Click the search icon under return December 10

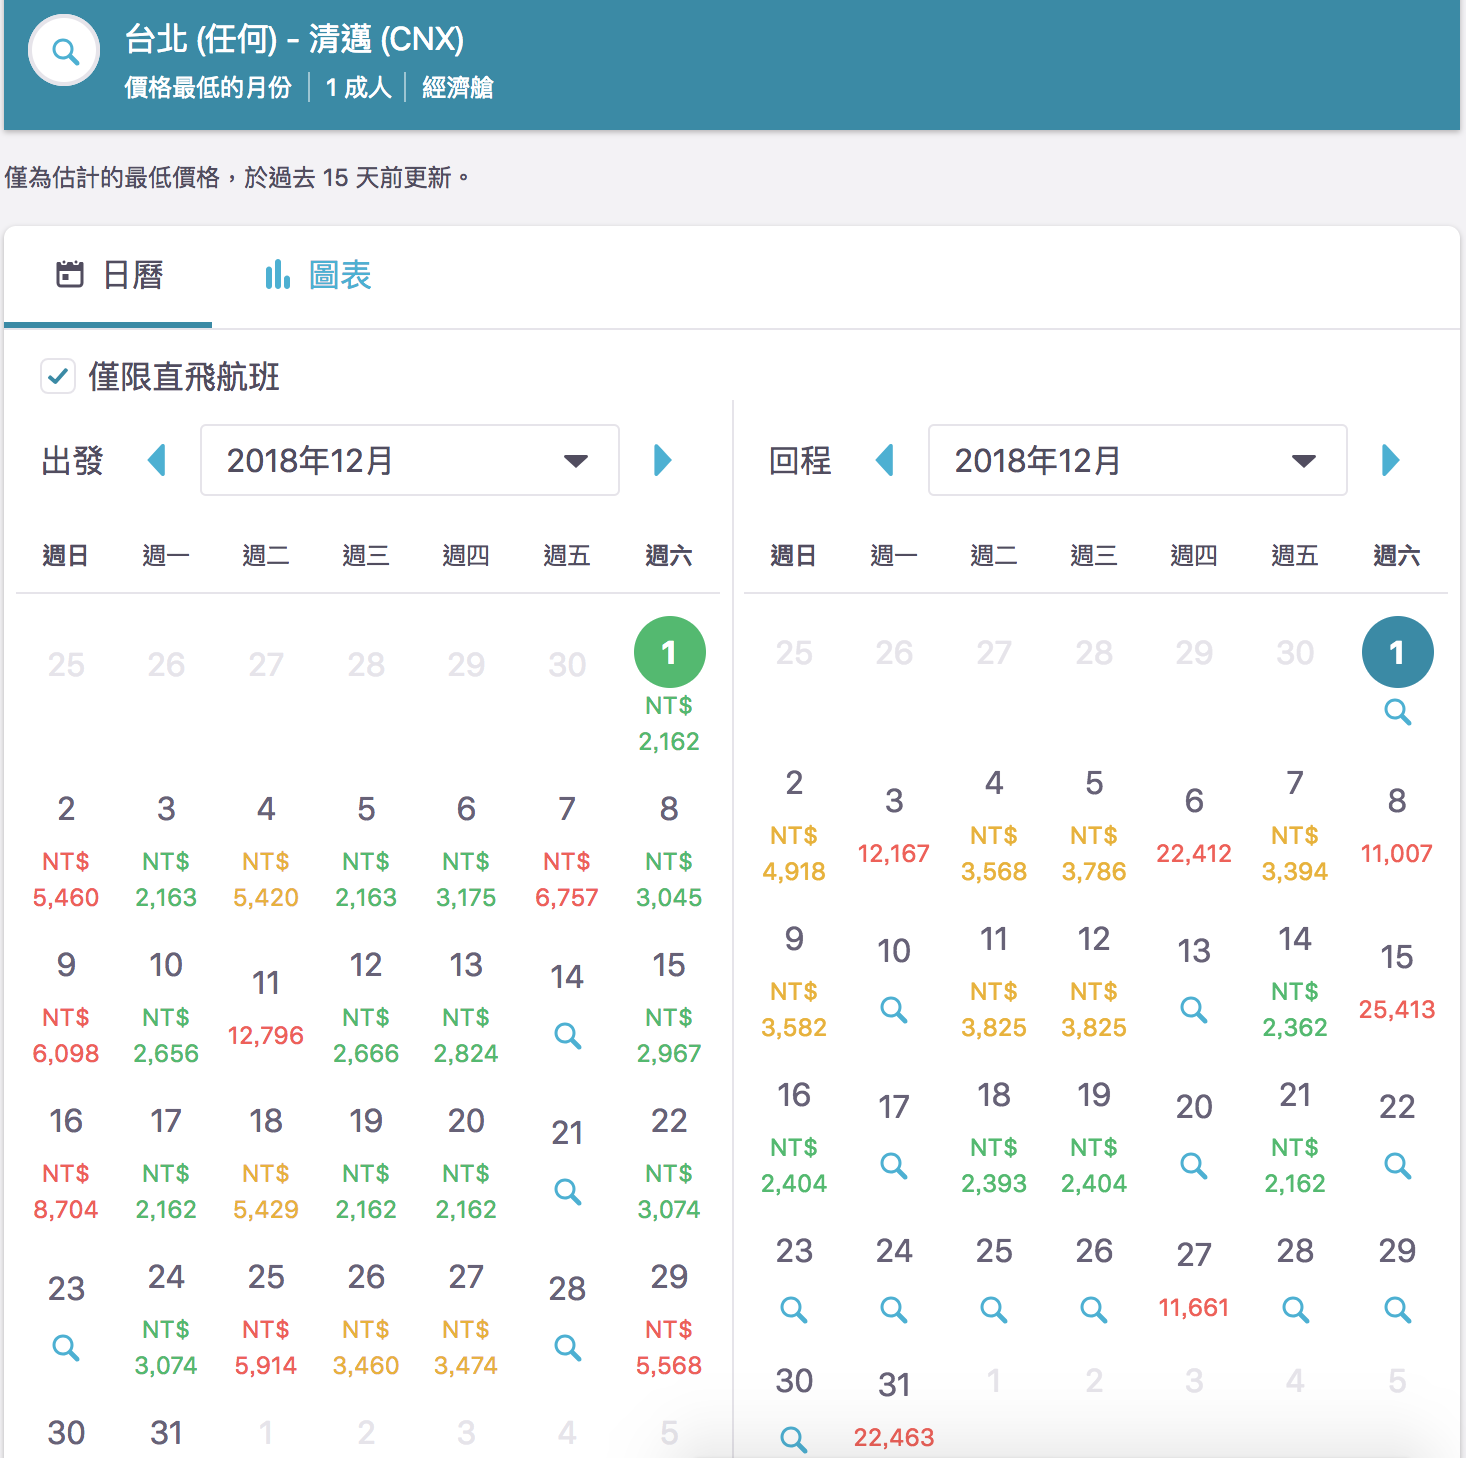coord(893,1009)
